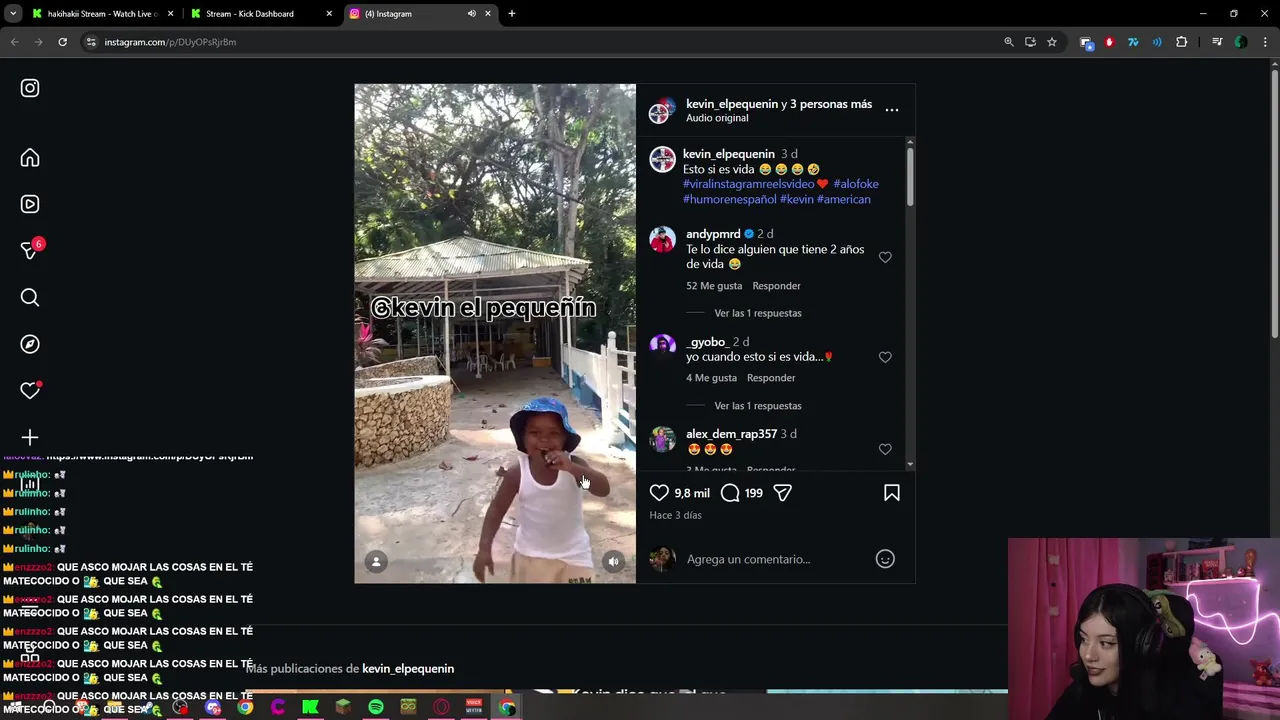Open the Extensions puzzle icon
The width and height of the screenshot is (1280, 720).
point(1182,42)
